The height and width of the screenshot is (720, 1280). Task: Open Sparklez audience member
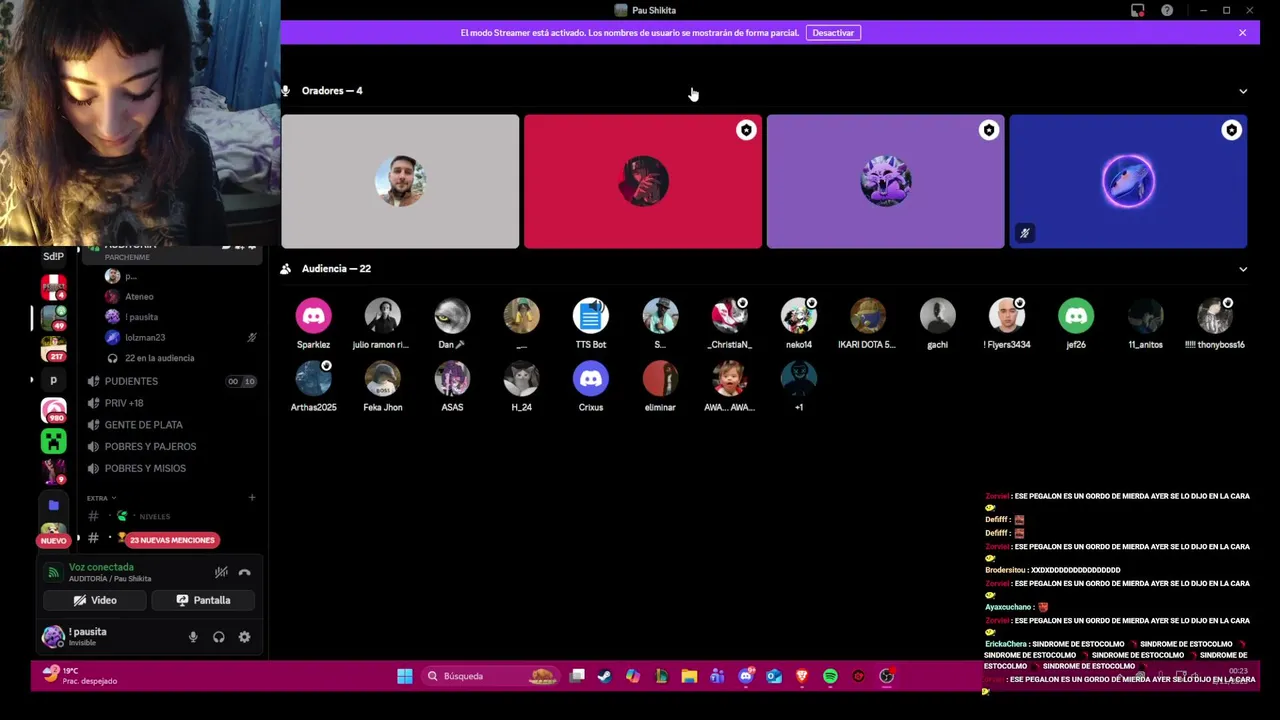pyautogui.click(x=313, y=324)
